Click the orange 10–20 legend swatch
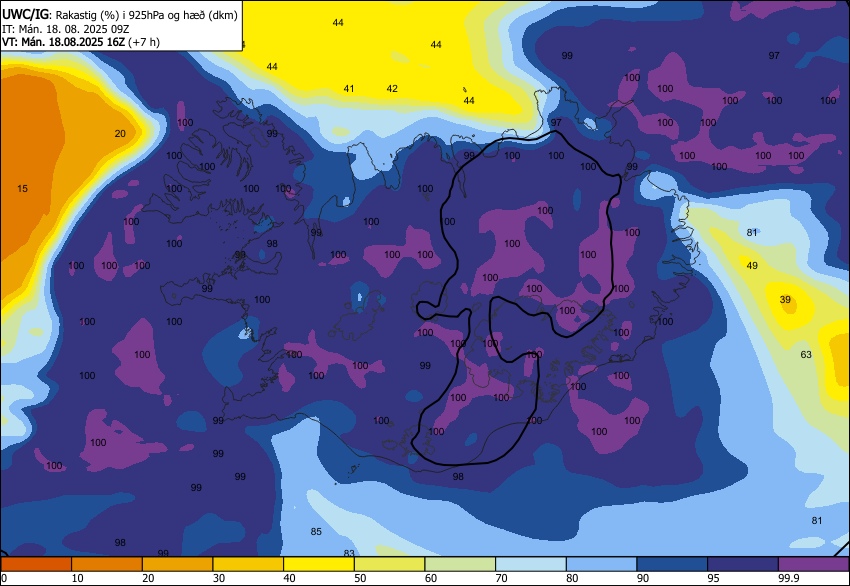 coord(107,564)
